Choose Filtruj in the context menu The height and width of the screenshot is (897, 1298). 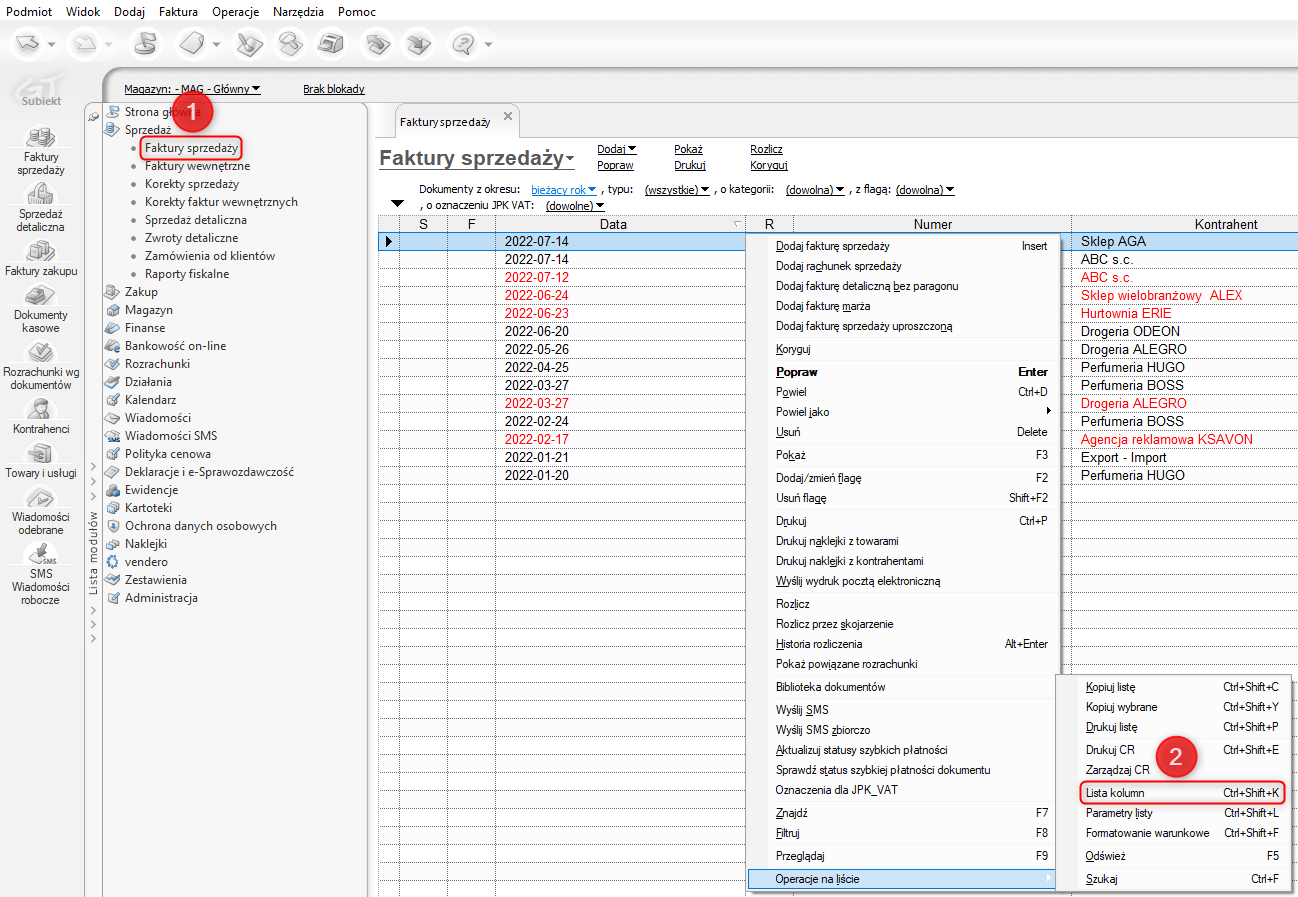[786, 832]
